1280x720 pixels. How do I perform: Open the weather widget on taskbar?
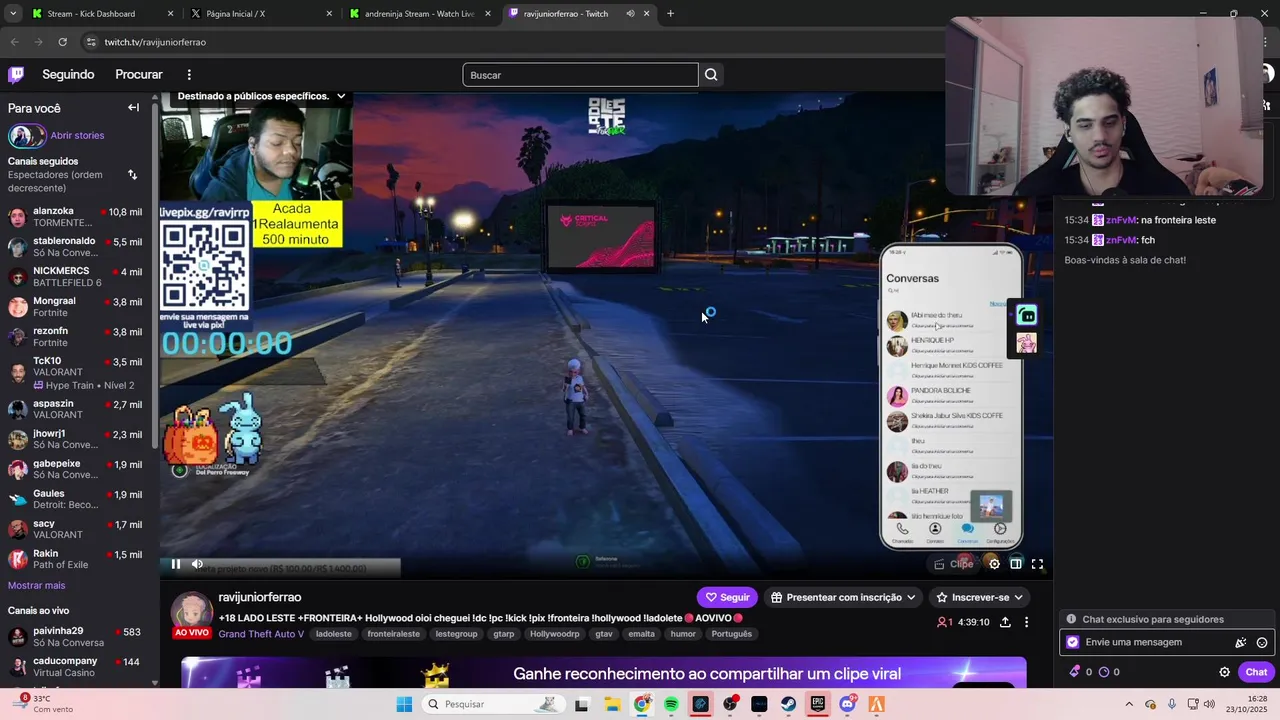40,704
